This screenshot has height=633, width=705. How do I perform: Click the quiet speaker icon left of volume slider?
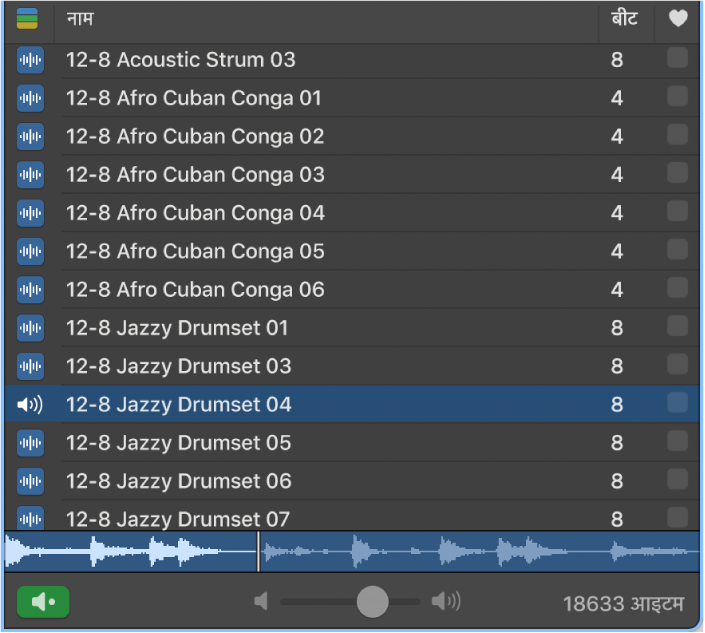(x=261, y=601)
